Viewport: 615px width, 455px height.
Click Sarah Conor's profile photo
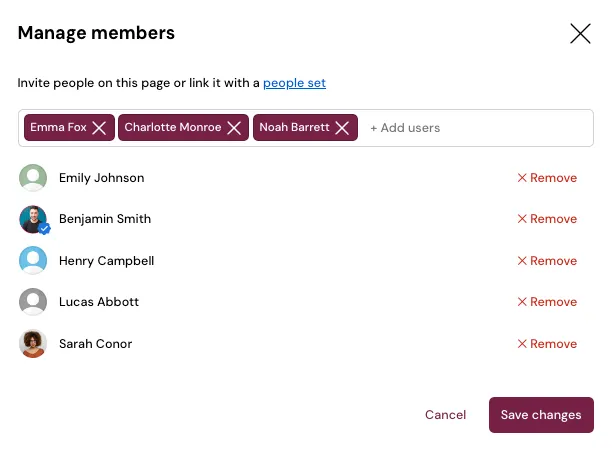click(33, 344)
